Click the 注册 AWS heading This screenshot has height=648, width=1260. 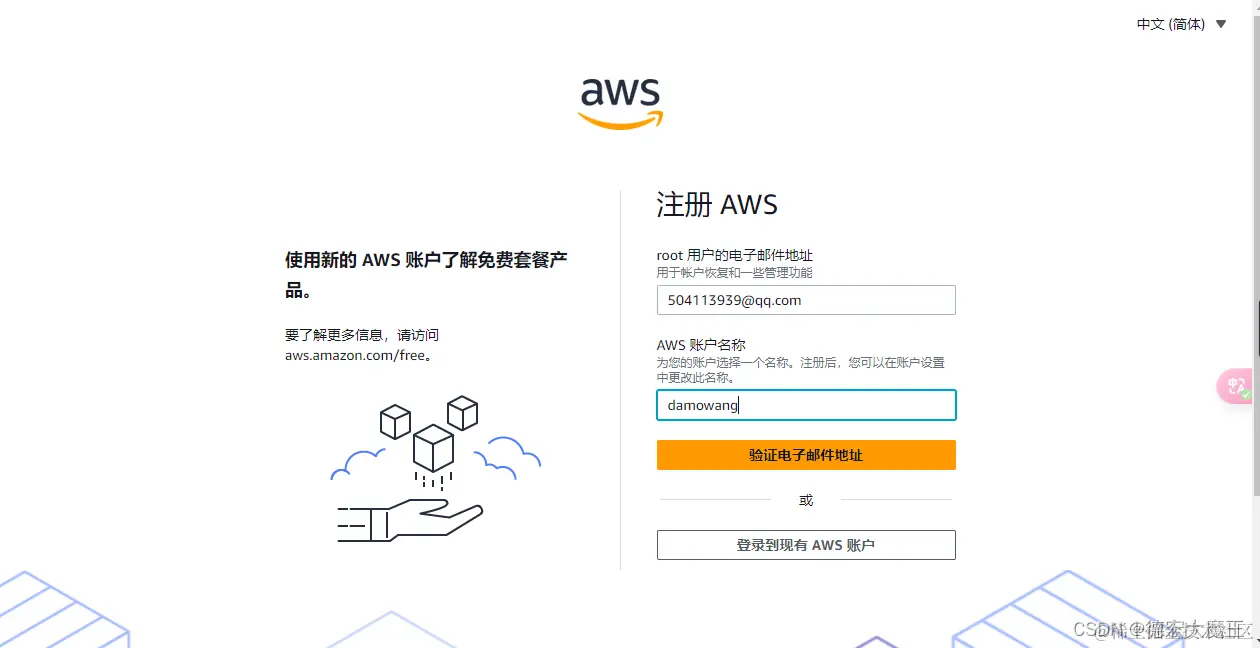pyautogui.click(x=717, y=205)
